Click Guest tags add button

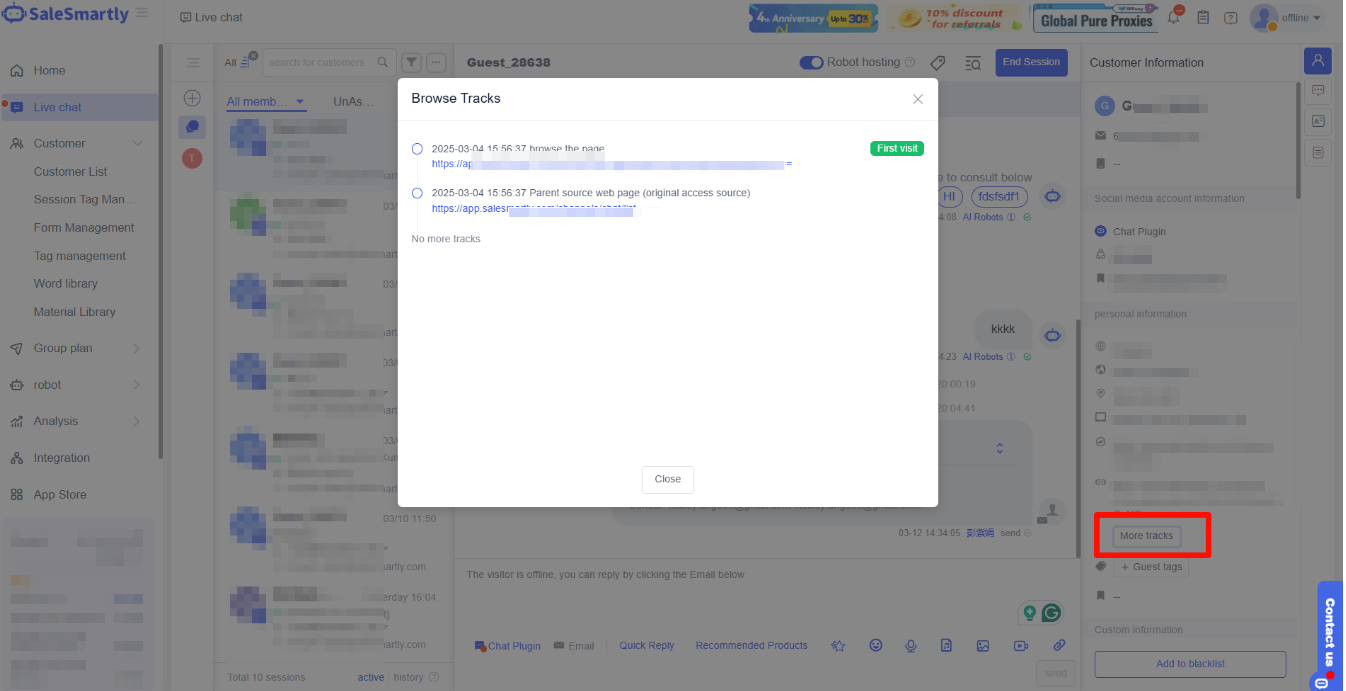(x=1151, y=567)
